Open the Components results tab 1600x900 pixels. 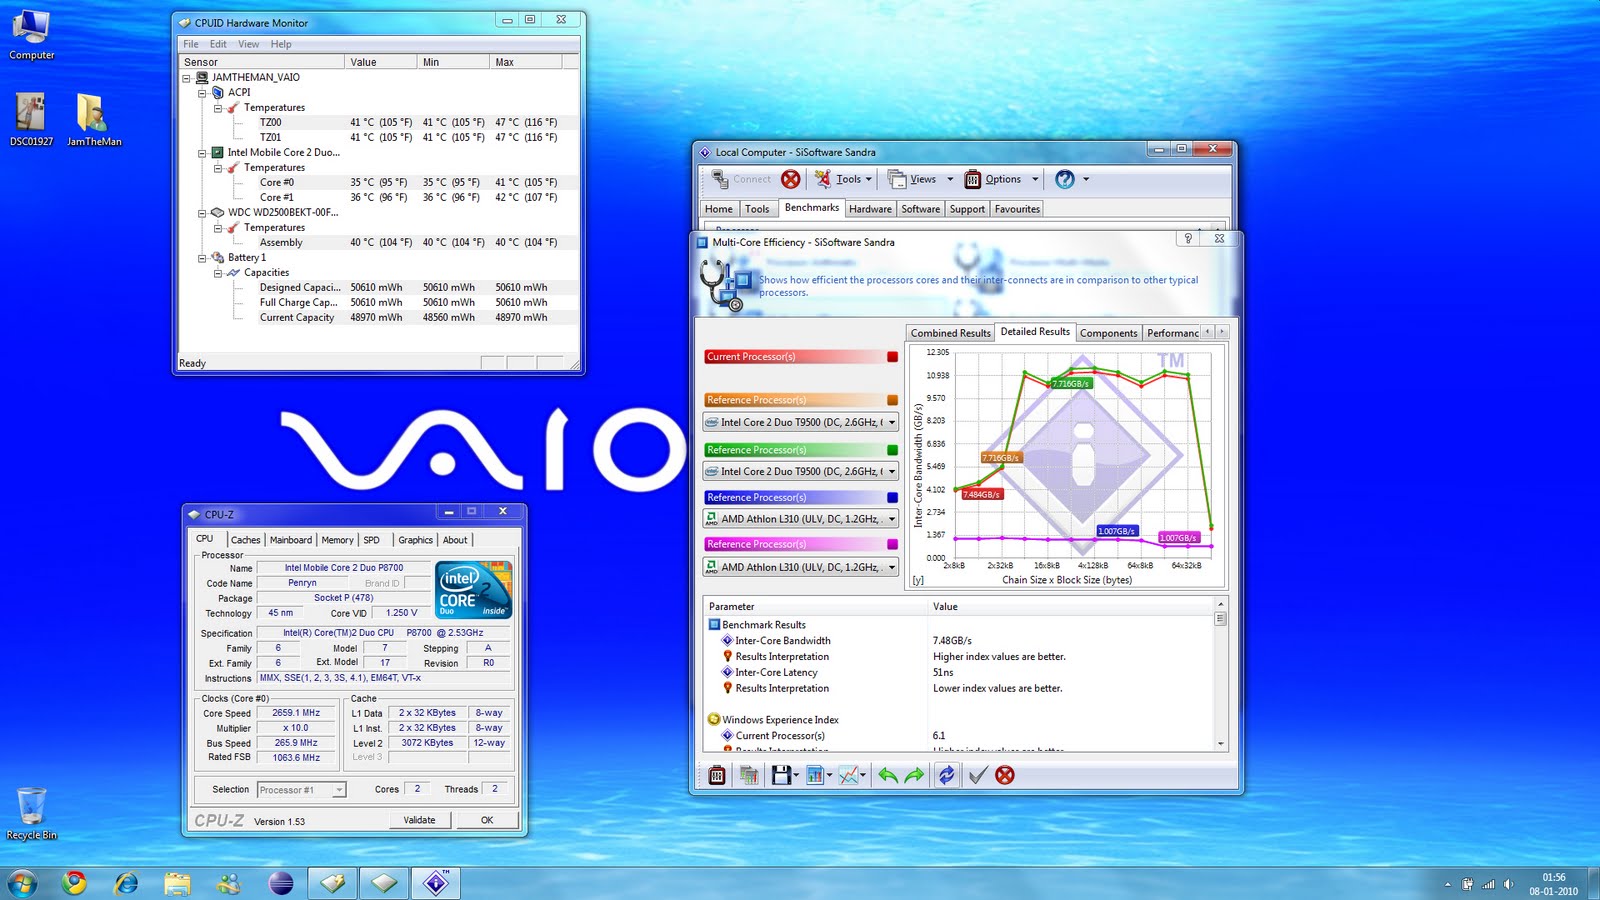(1108, 333)
